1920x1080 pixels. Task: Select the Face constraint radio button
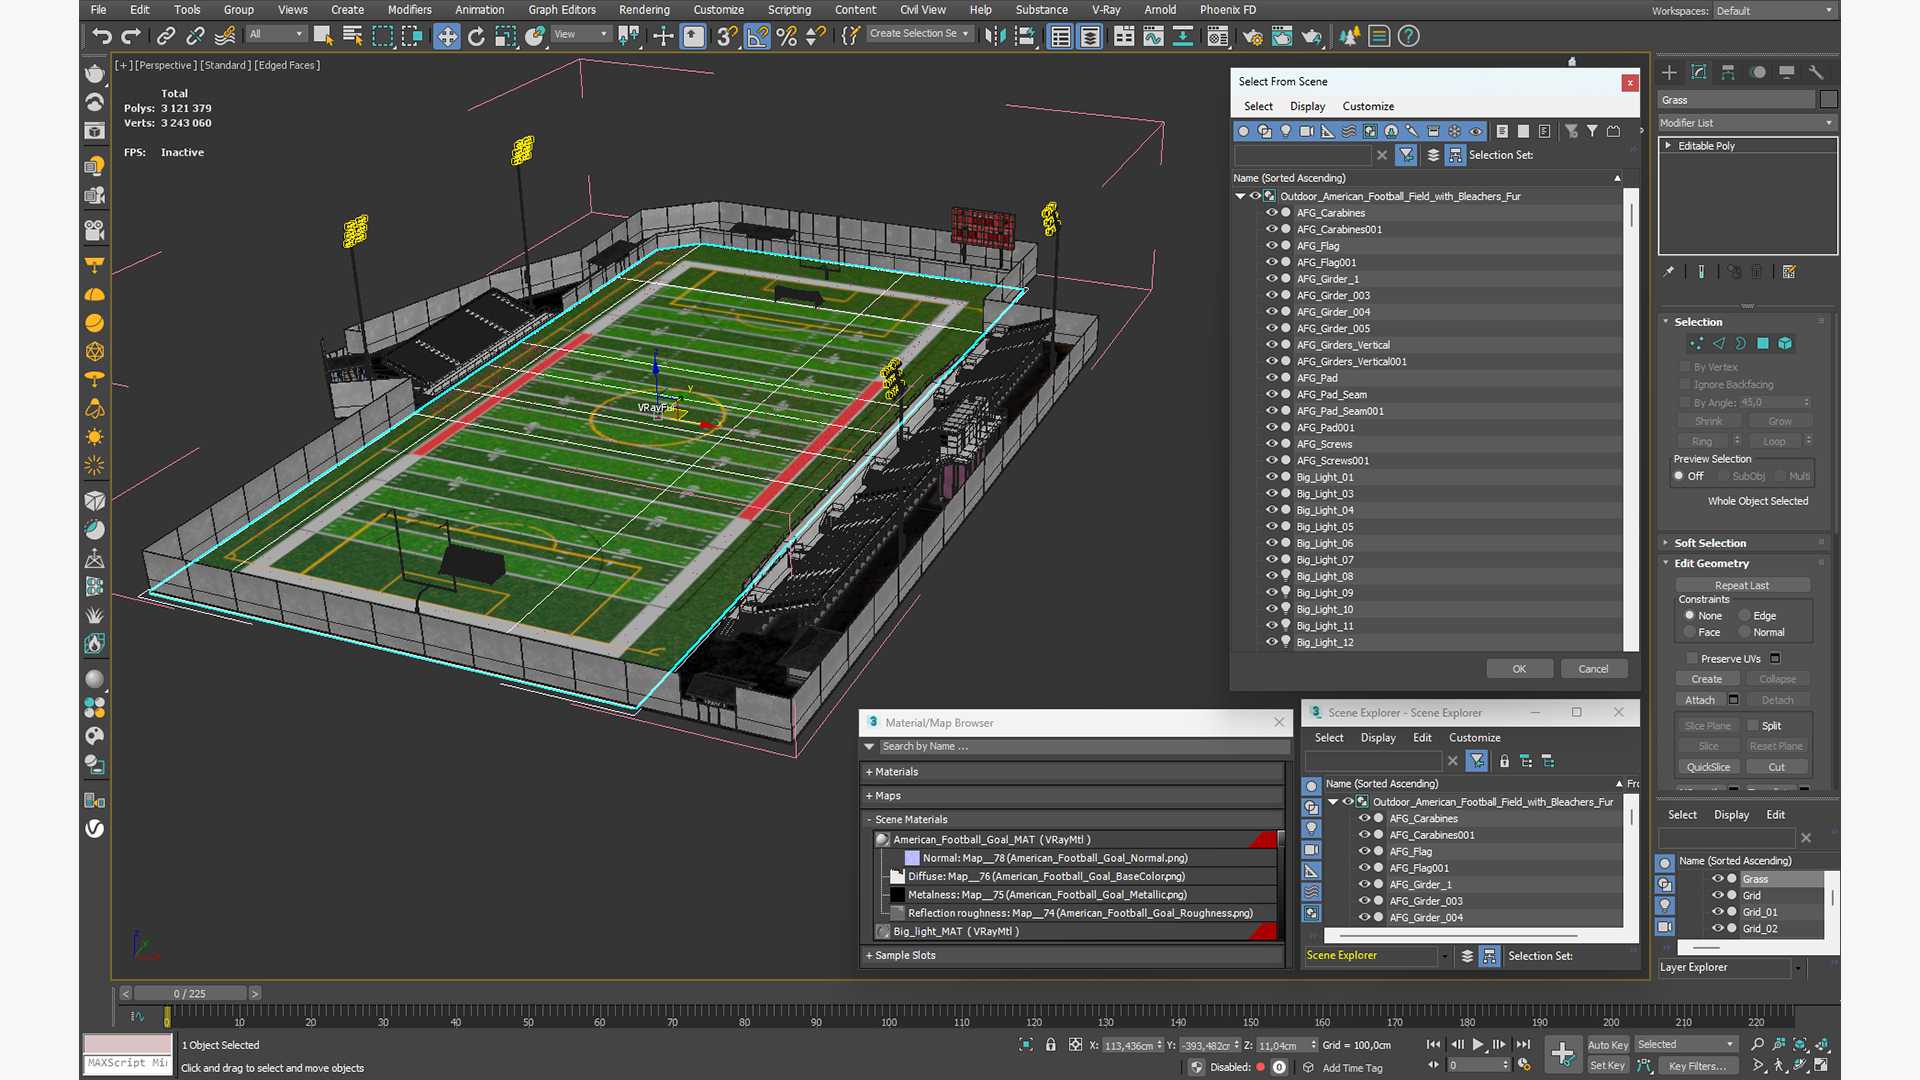tap(1690, 632)
